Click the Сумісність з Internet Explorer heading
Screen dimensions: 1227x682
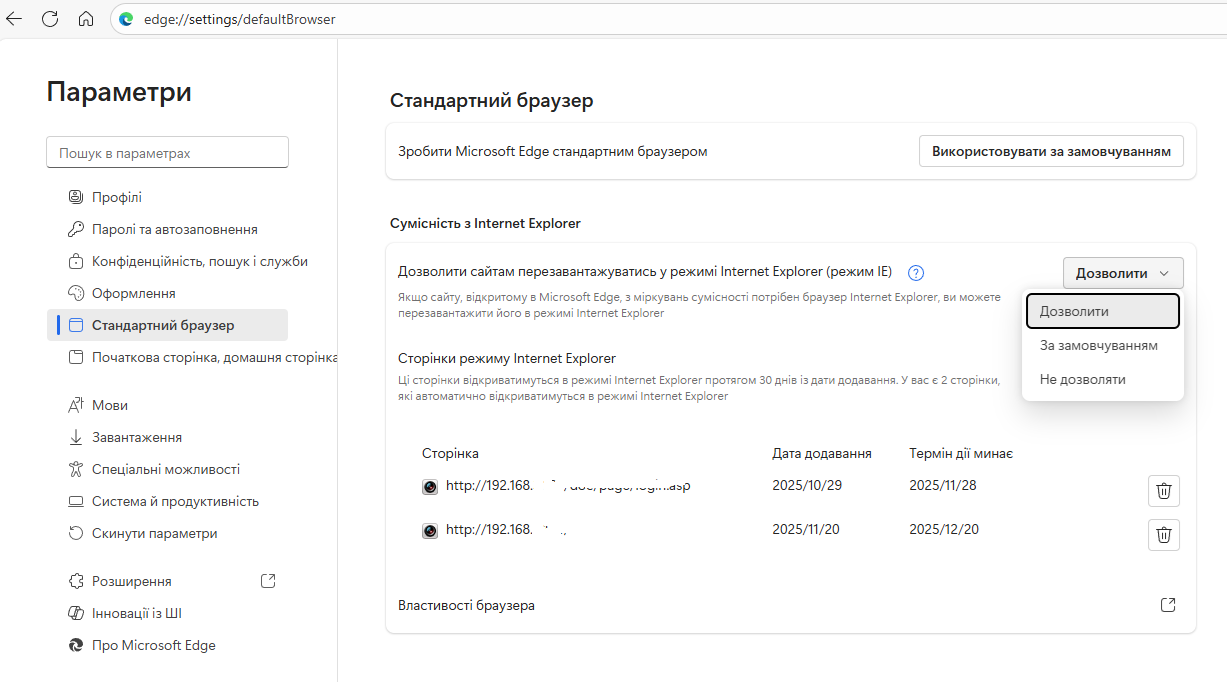[485, 223]
